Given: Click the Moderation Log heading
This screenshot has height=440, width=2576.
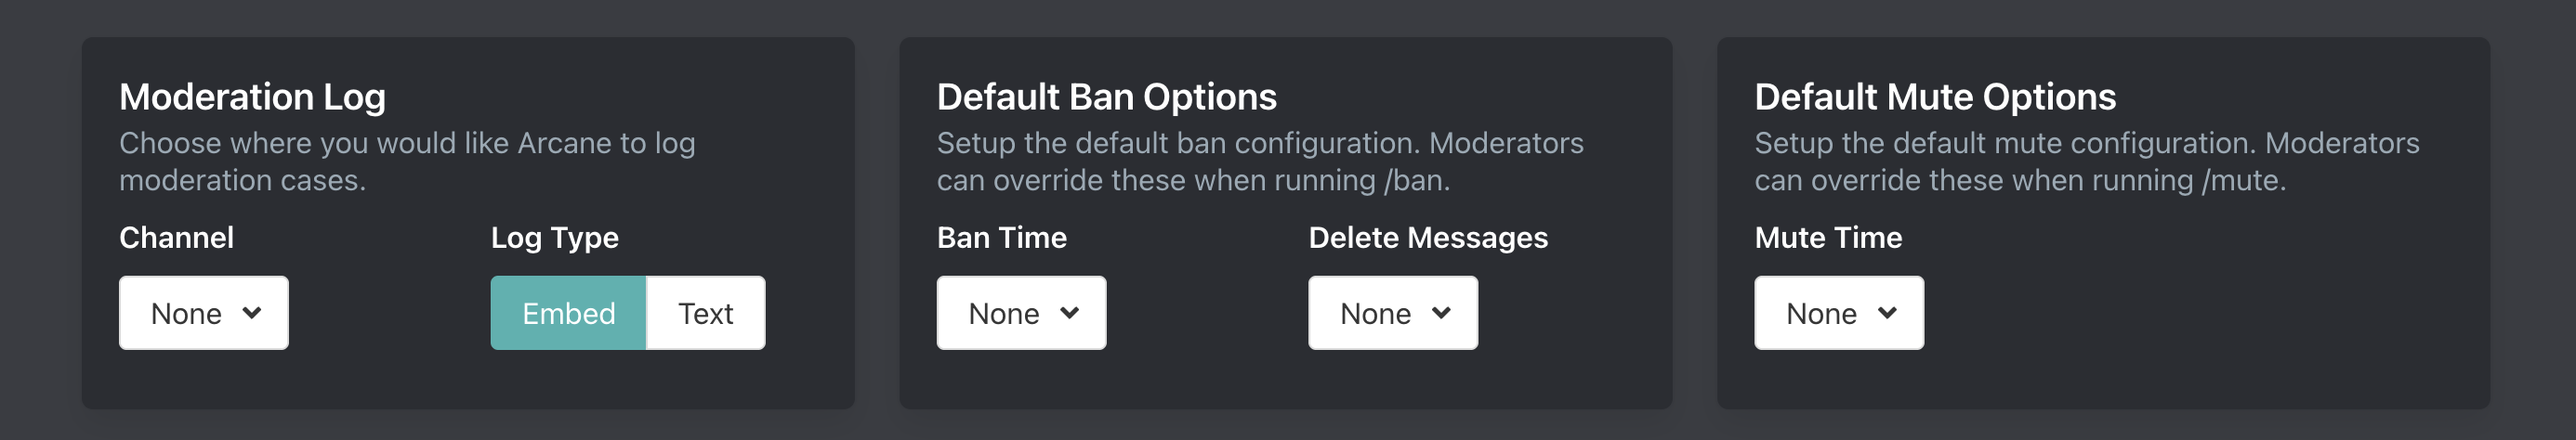Looking at the screenshot, I should coord(252,97).
